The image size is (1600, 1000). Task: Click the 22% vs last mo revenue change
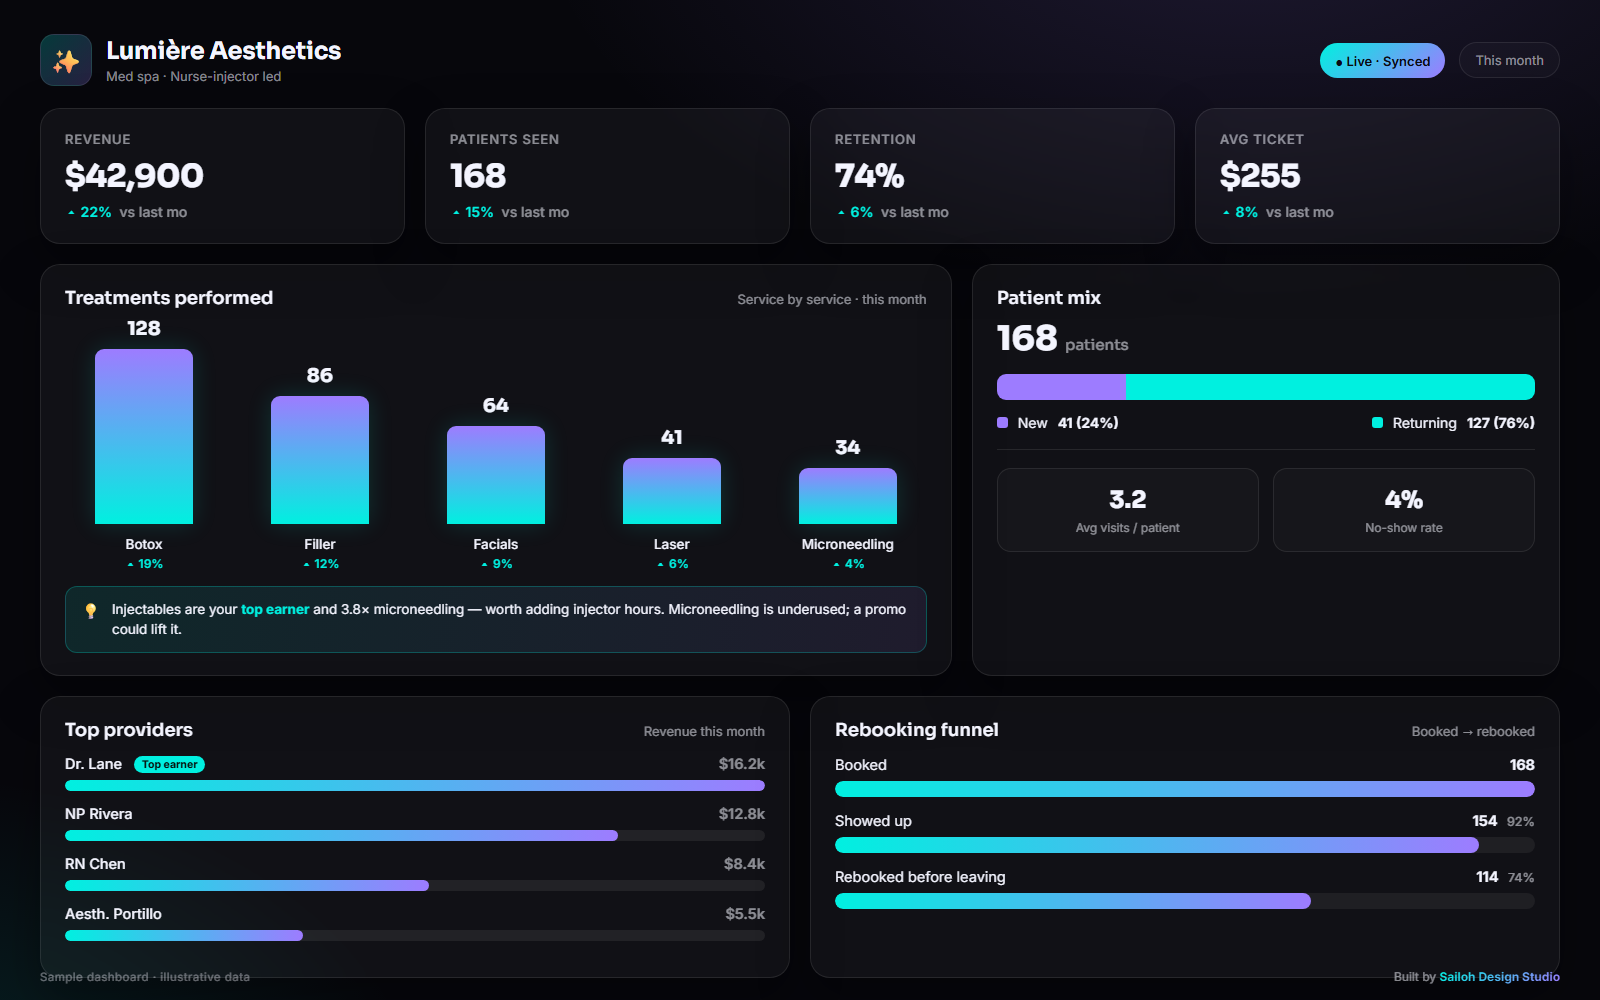[x=127, y=212]
